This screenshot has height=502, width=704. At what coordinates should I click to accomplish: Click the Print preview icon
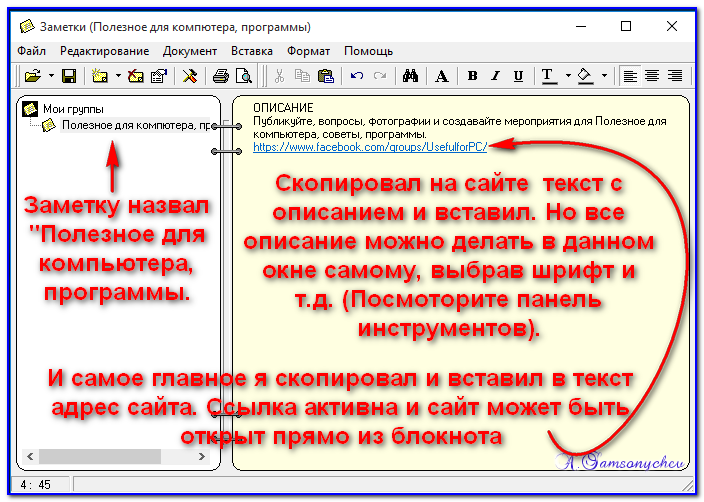pos(244,76)
